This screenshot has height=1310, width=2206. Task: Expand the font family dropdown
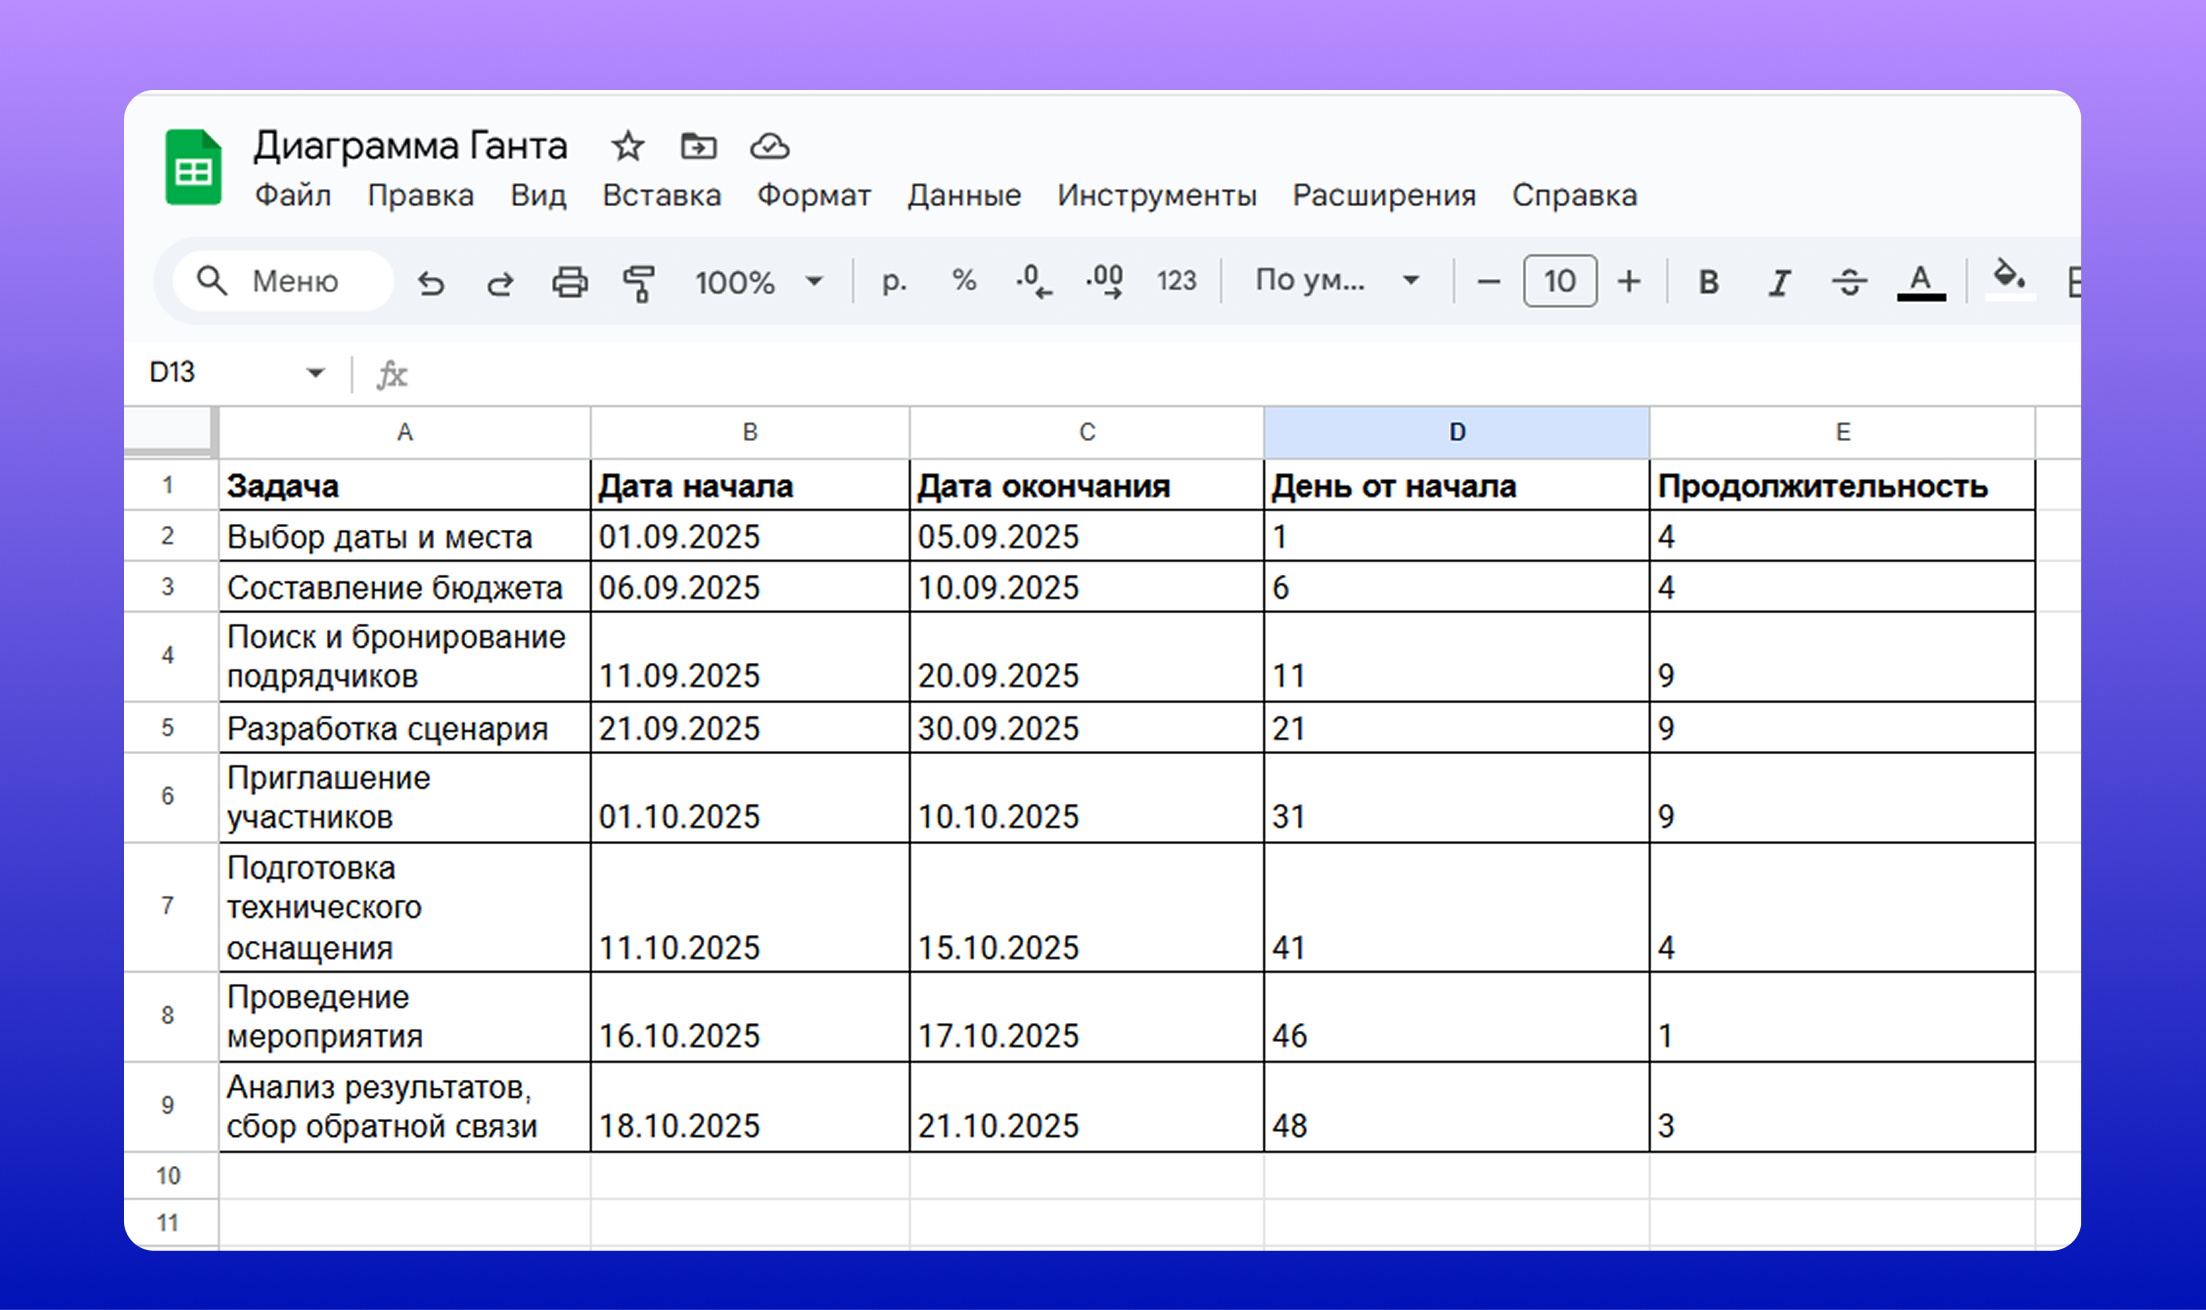[1337, 281]
